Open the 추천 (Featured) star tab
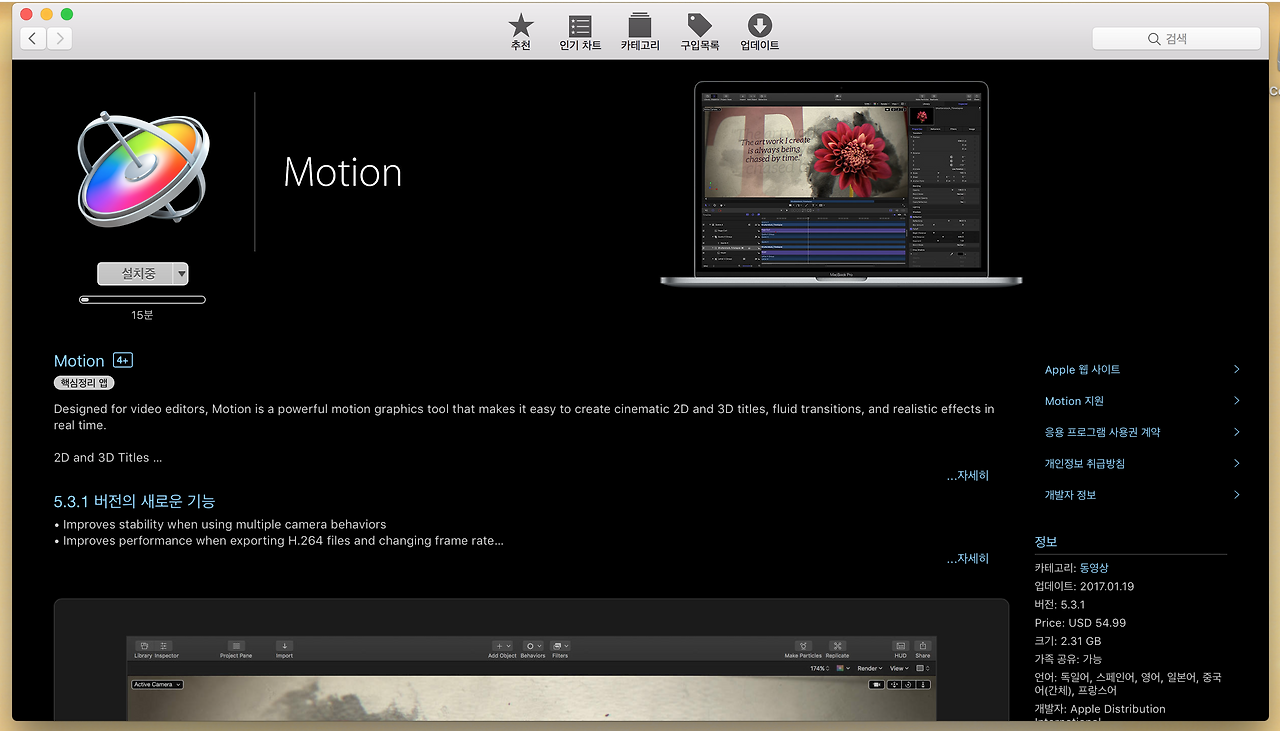The height and width of the screenshot is (731, 1280). 520,32
